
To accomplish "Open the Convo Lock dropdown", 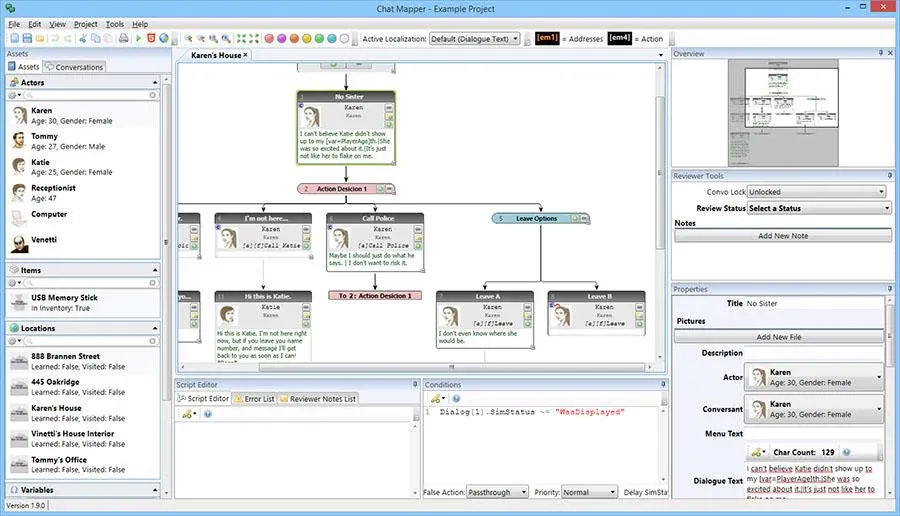I will 816,192.
